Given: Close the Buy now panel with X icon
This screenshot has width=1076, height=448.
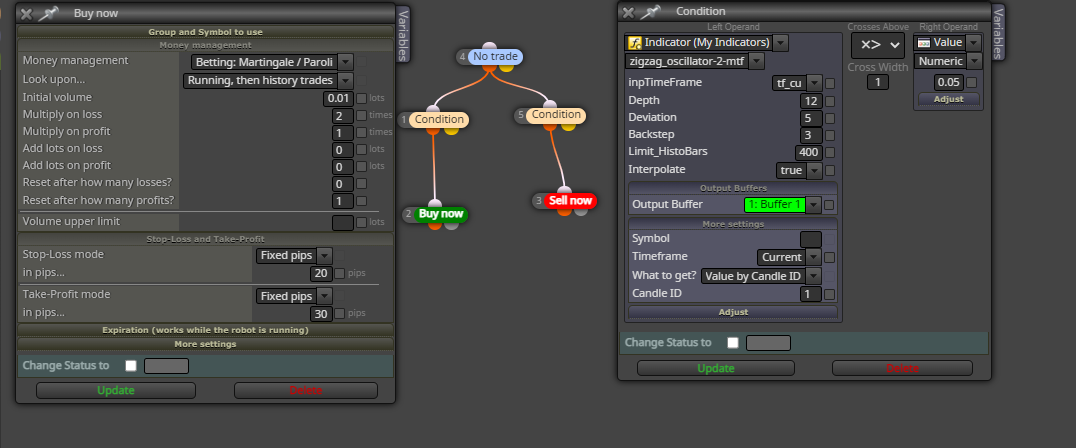Looking at the screenshot, I should [x=26, y=13].
